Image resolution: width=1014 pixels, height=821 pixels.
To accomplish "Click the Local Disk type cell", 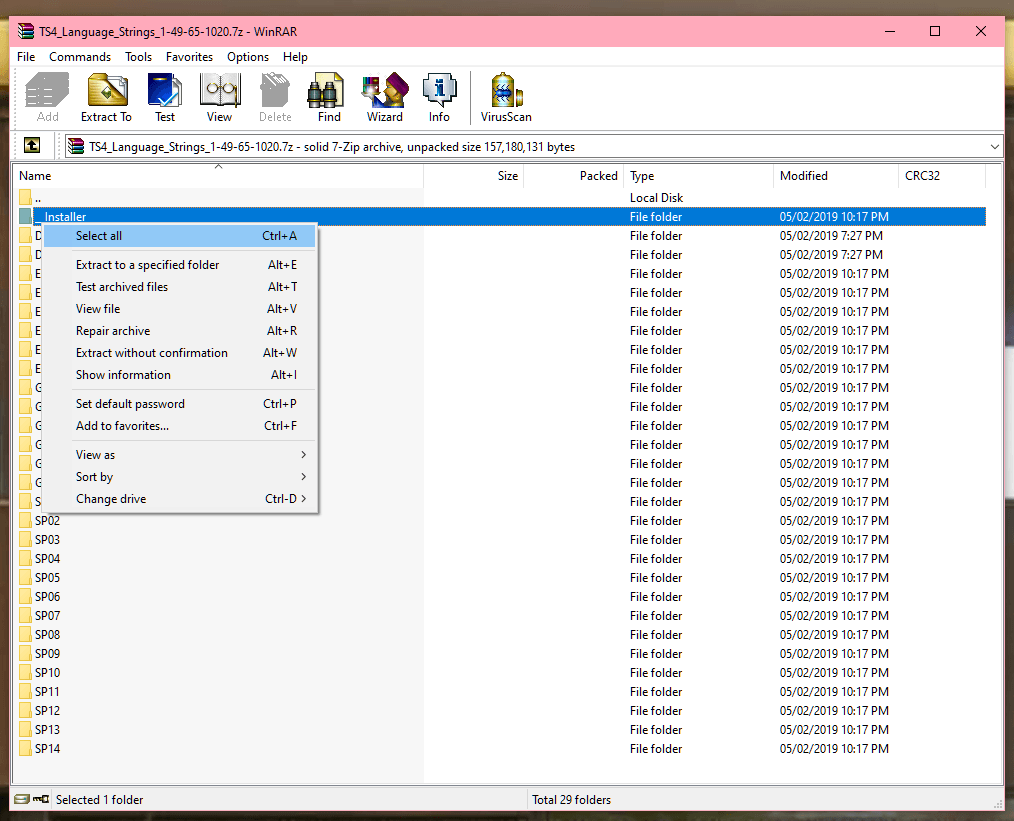I will coord(656,198).
